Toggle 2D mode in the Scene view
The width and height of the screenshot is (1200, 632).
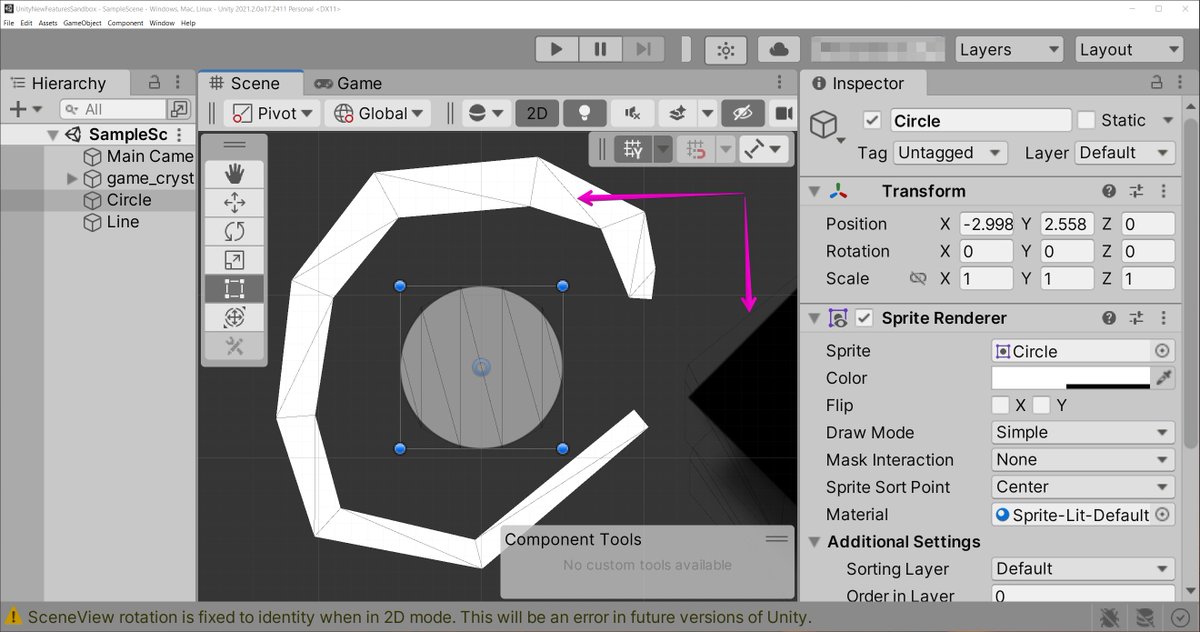[x=536, y=113]
